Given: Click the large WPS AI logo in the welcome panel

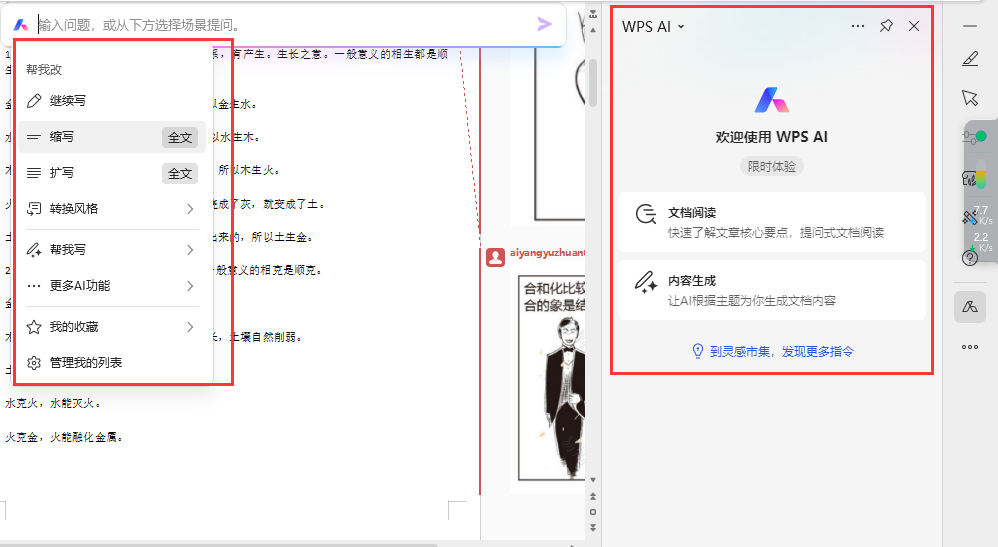Looking at the screenshot, I should click(x=771, y=101).
